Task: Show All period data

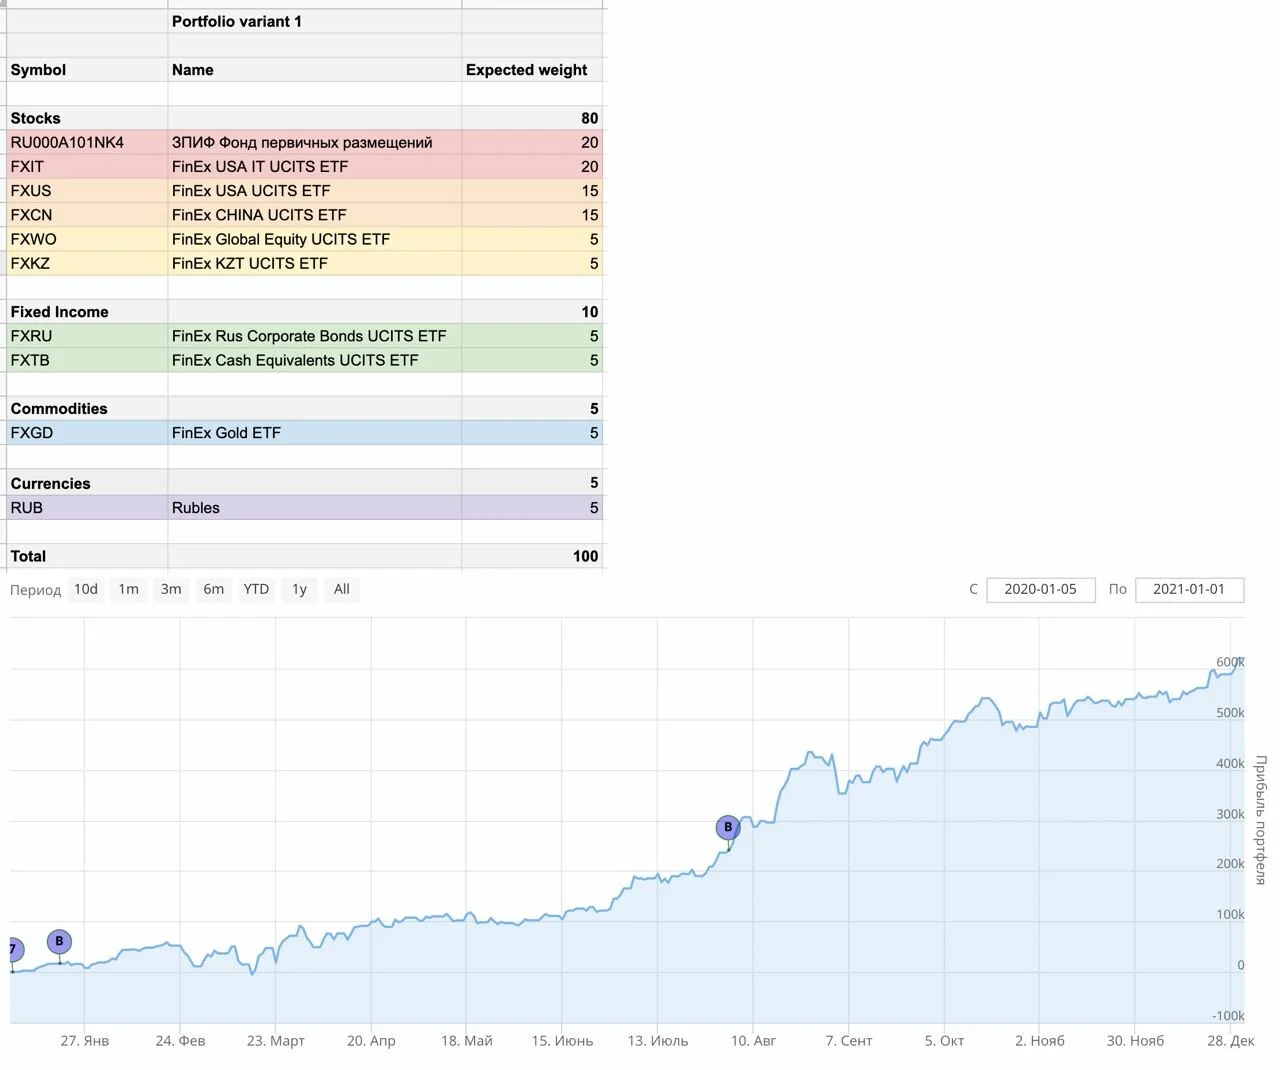Action: (x=342, y=589)
